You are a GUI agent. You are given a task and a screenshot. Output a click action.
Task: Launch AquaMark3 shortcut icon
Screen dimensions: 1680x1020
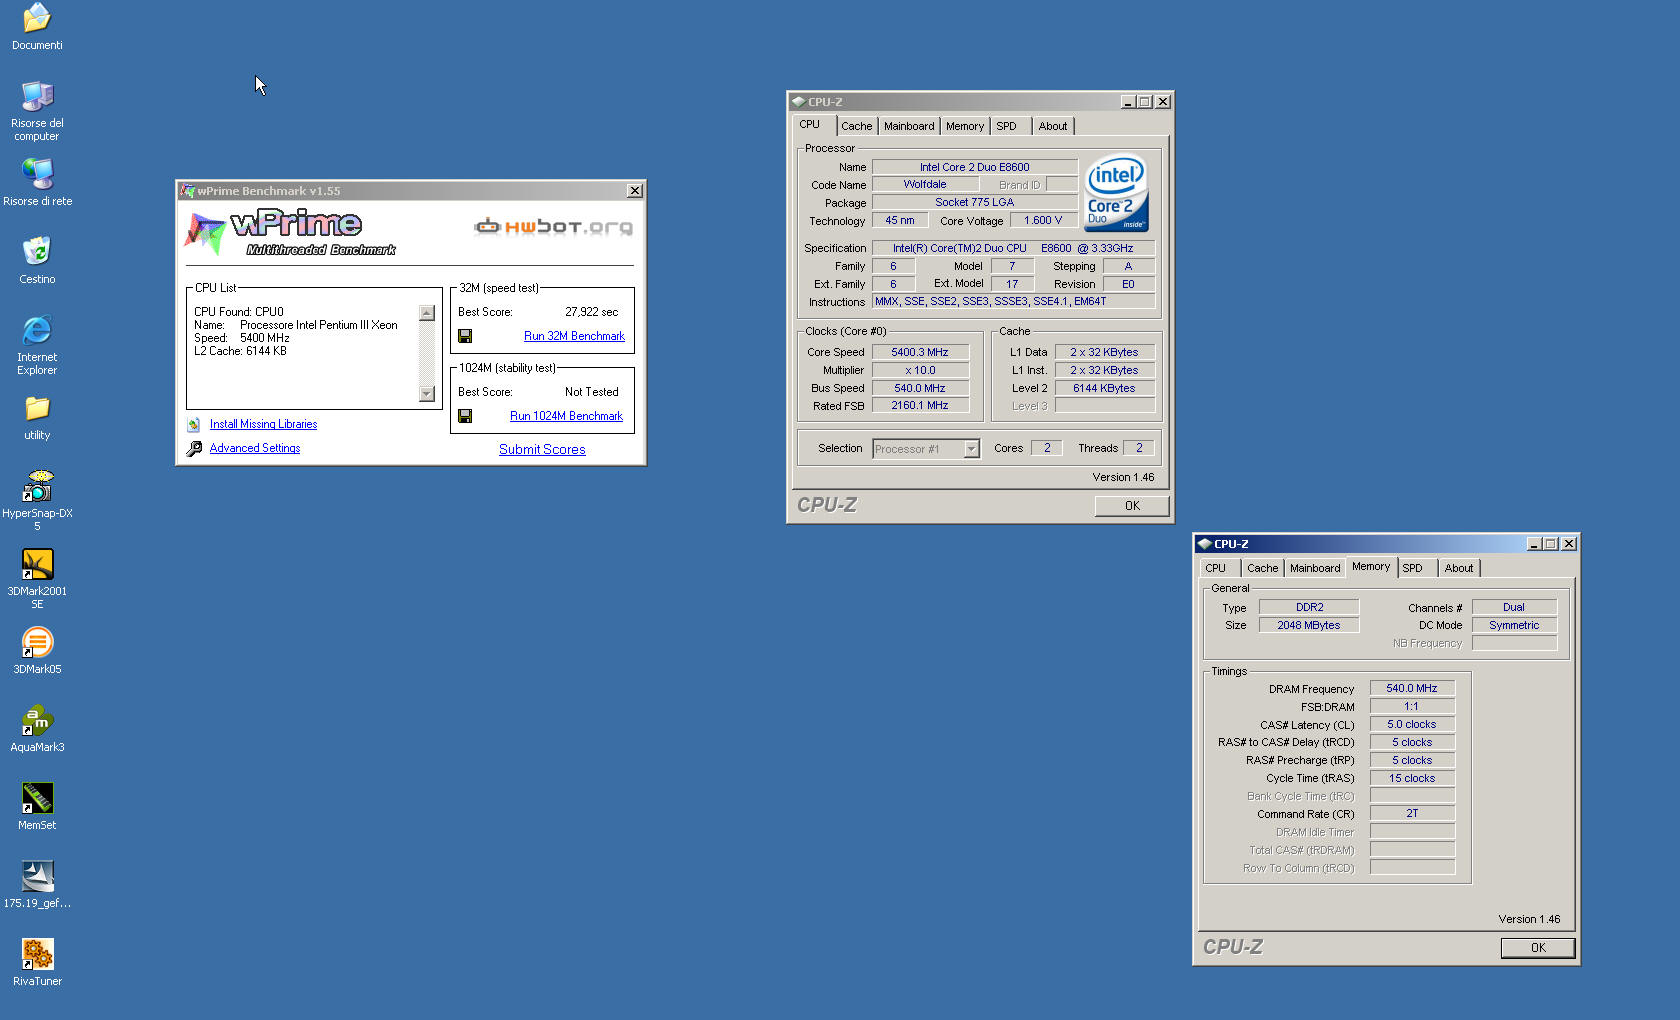pos(37,720)
